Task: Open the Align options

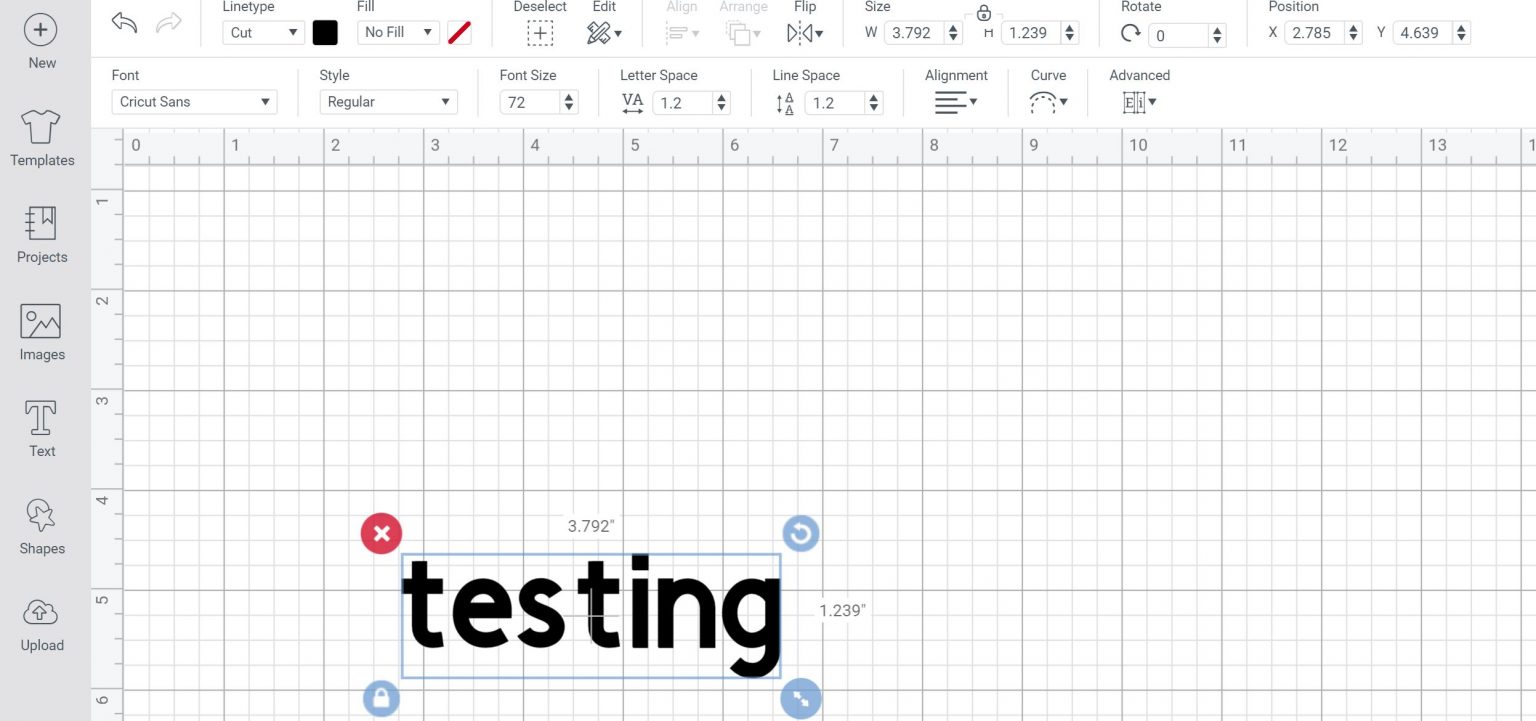Action: tap(682, 33)
